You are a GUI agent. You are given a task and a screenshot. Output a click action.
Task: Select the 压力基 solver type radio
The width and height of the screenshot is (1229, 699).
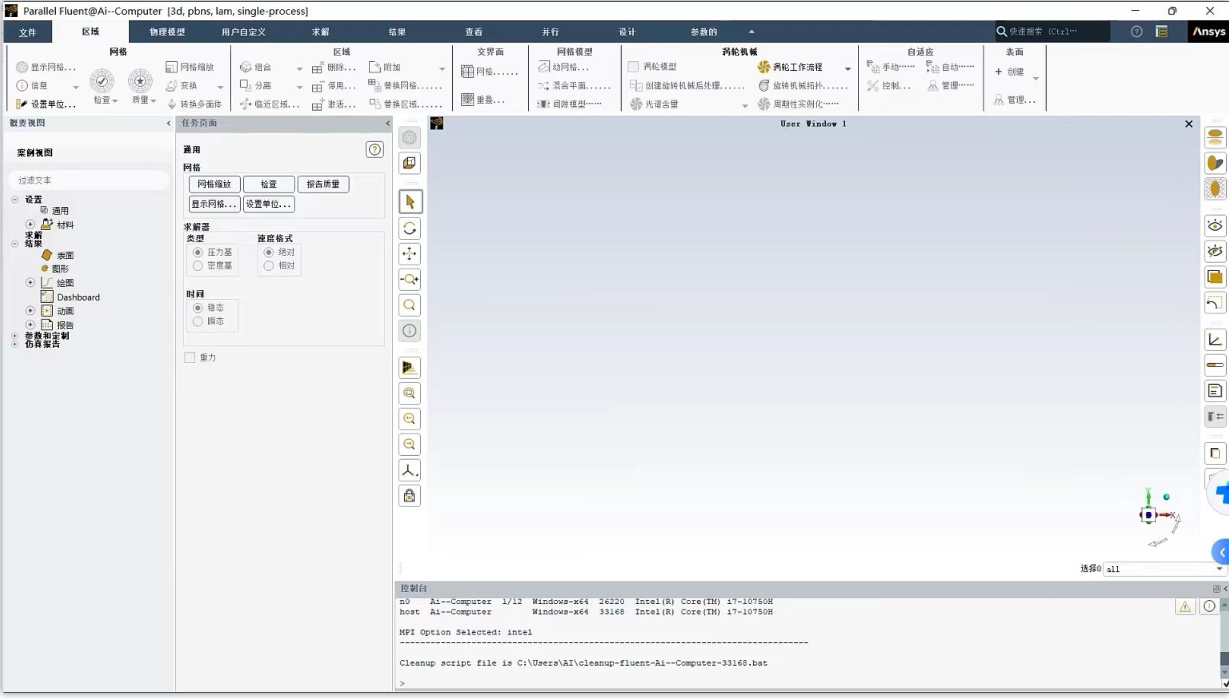[x=198, y=252]
